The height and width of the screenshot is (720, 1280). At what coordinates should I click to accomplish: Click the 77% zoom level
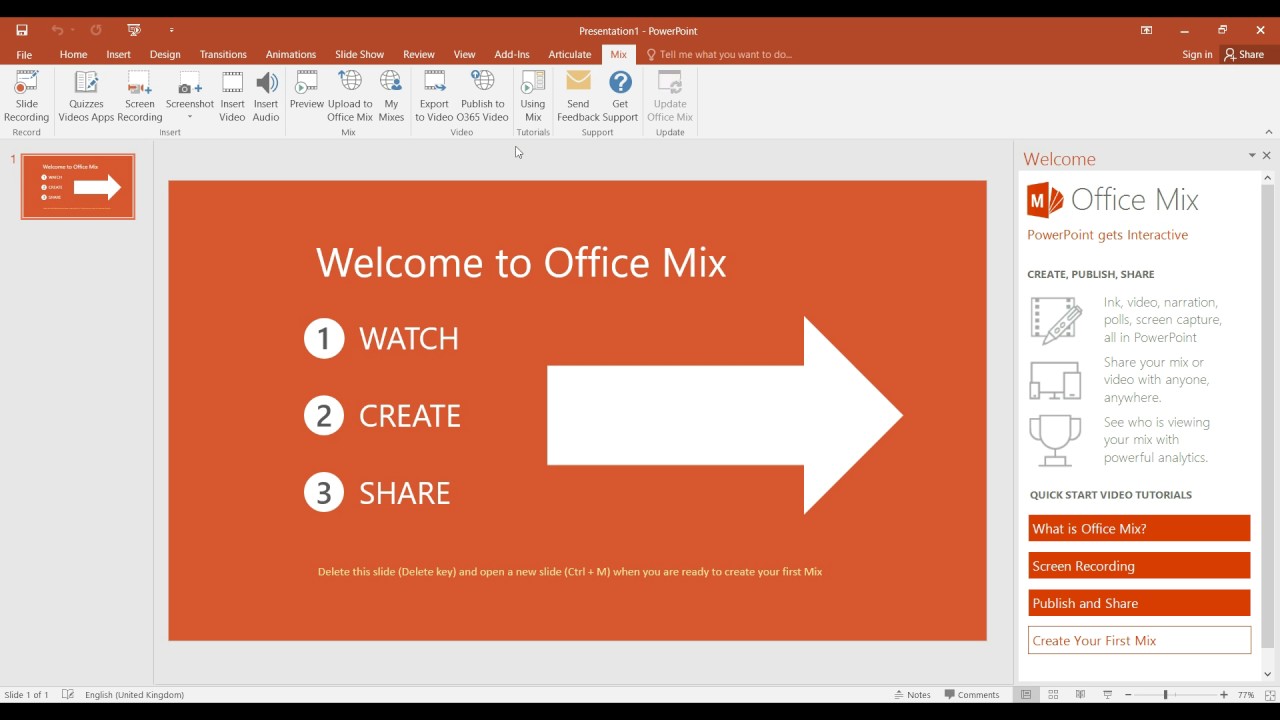coord(1246,695)
